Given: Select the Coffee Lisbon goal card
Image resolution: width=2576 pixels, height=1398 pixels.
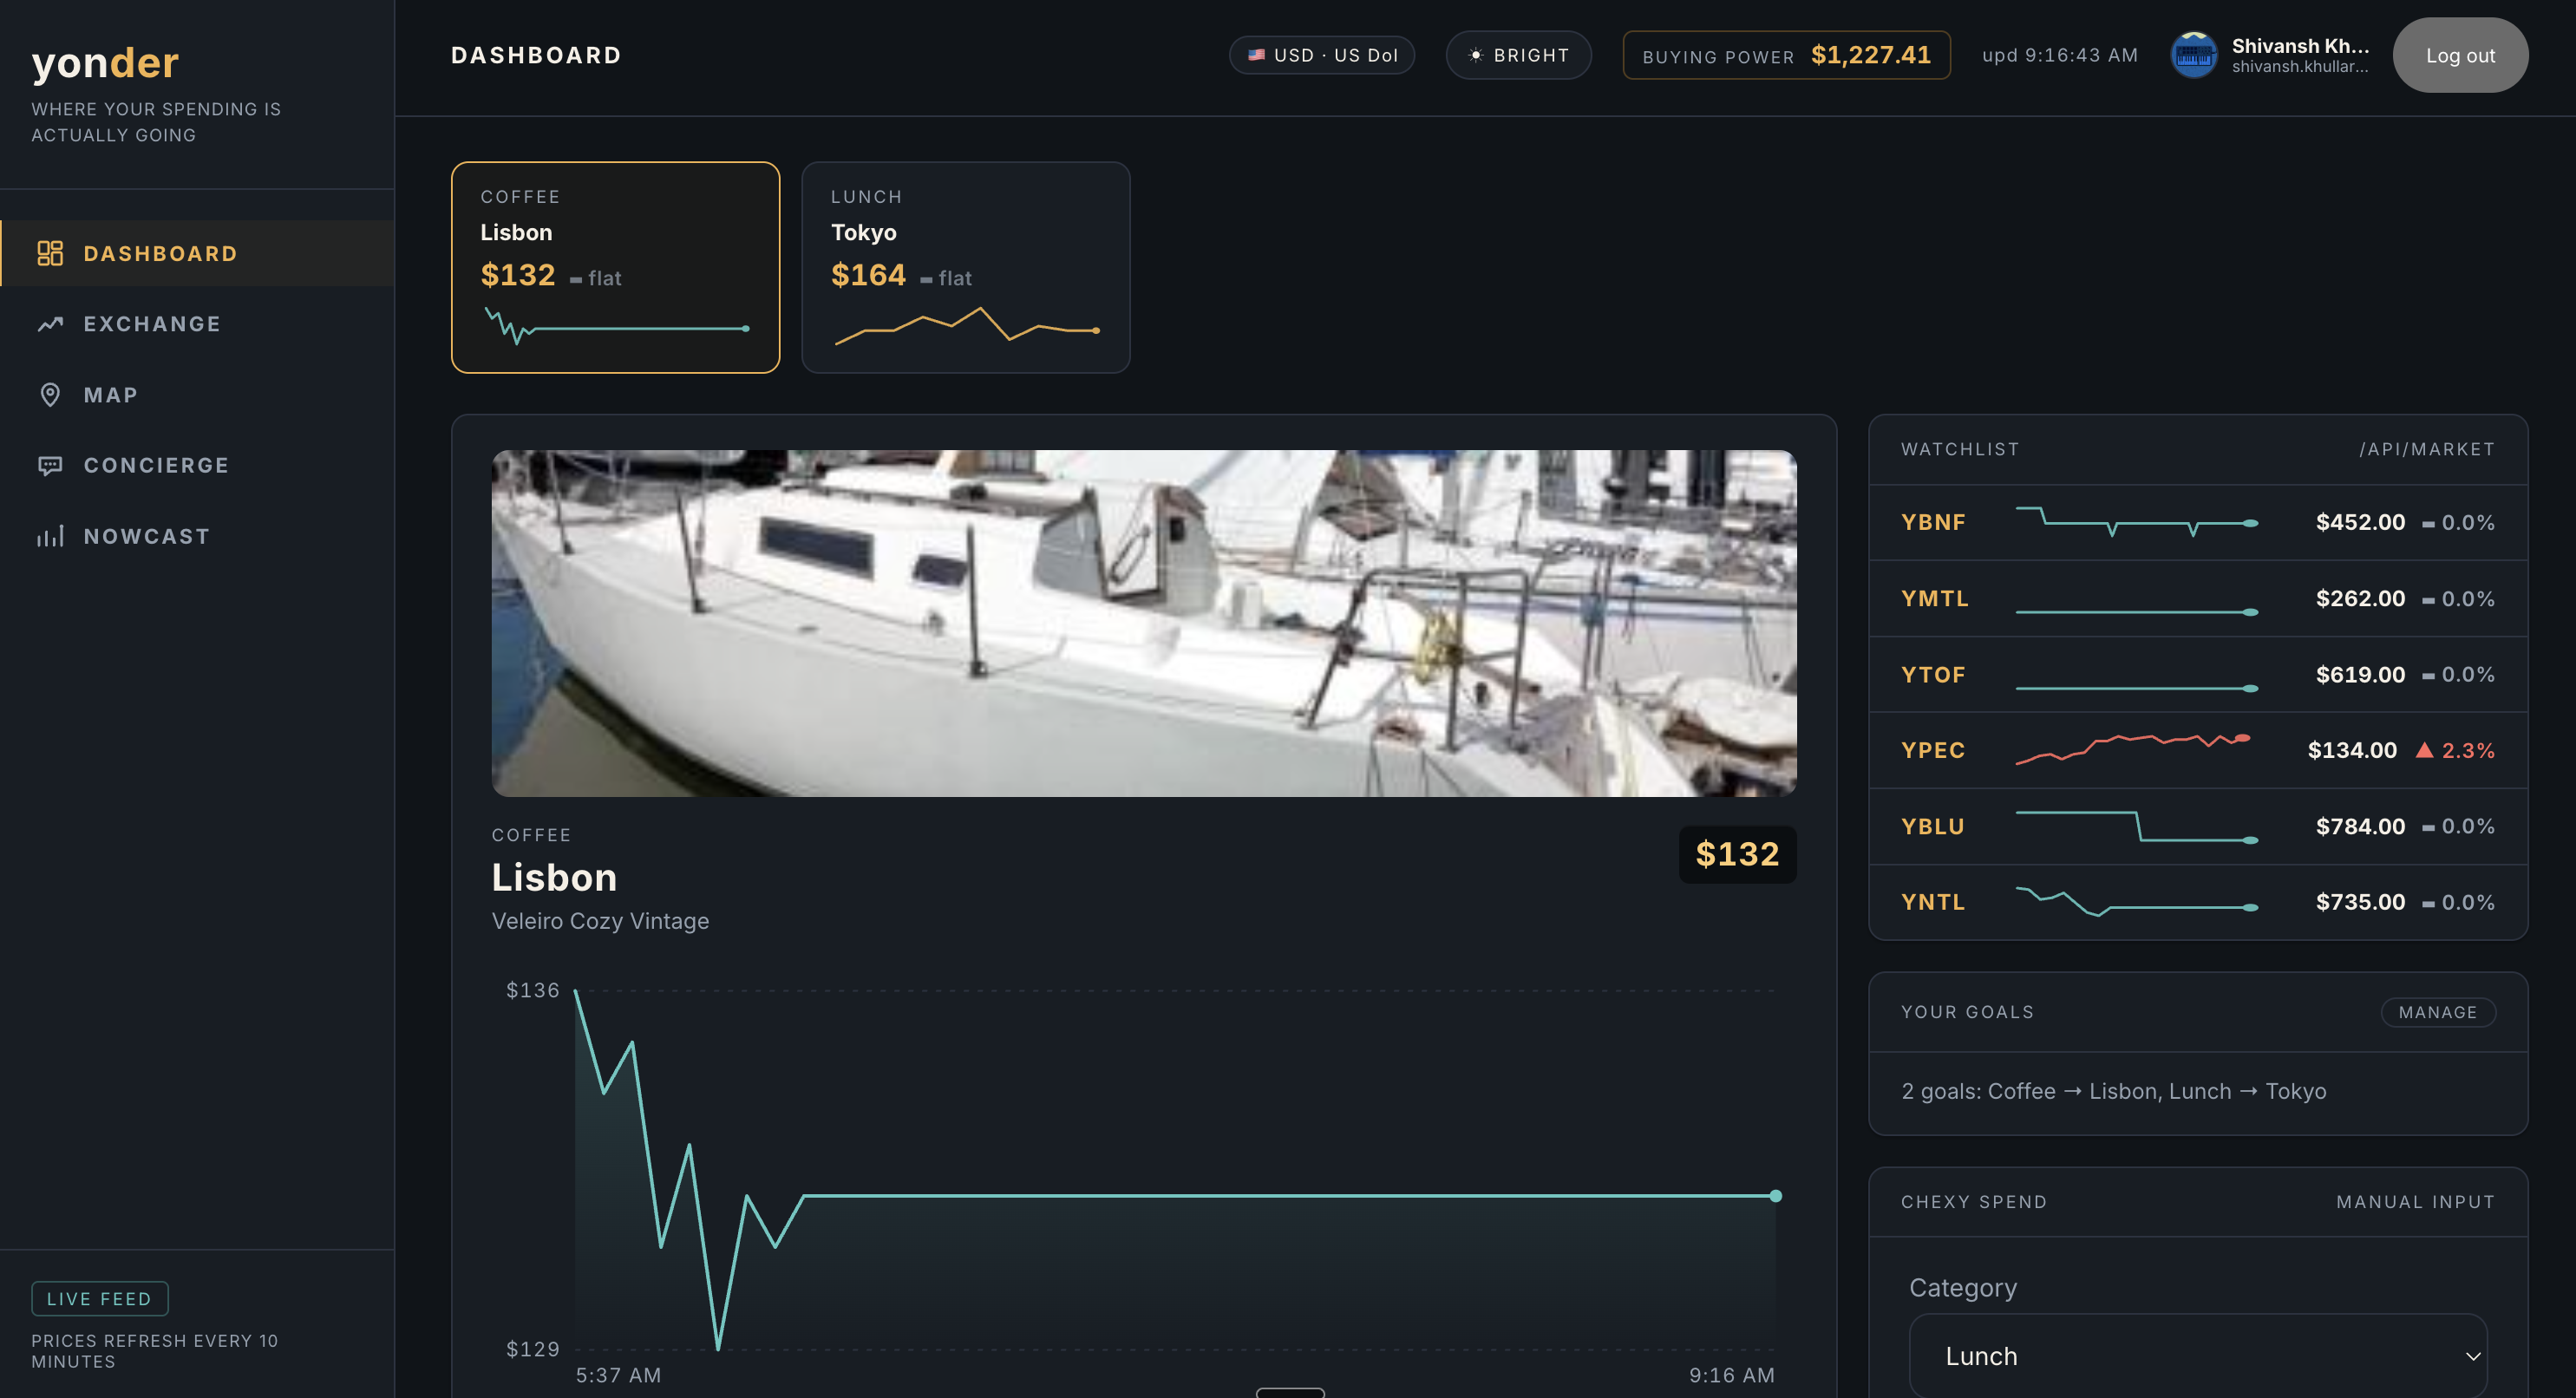Looking at the screenshot, I should (615, 267).
